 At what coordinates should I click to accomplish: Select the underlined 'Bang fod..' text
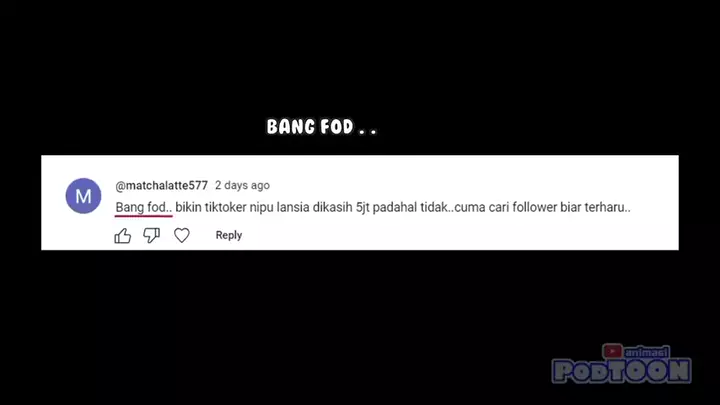[144, 208]
